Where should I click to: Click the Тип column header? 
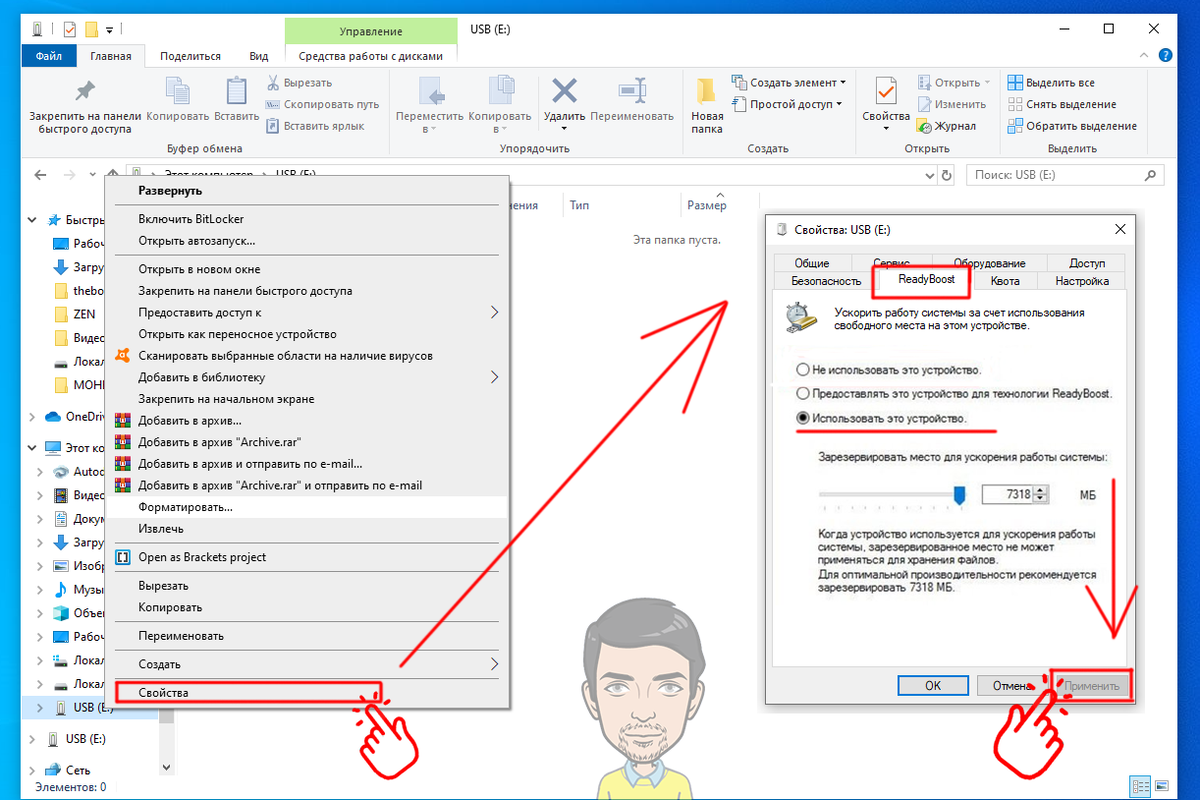[x=579, y=205]
